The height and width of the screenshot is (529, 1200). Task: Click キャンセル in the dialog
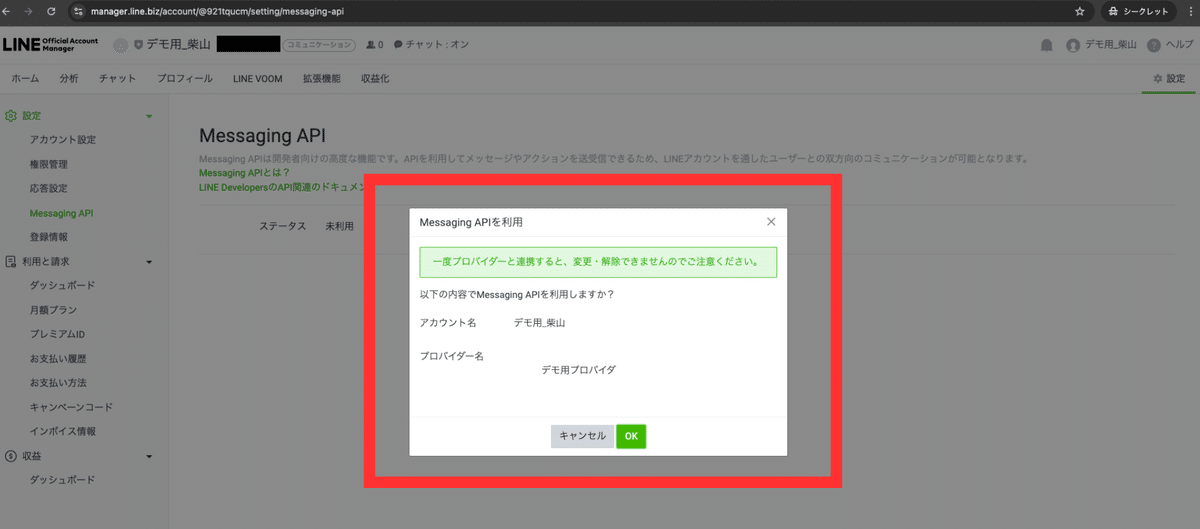(x=582, y=436)
